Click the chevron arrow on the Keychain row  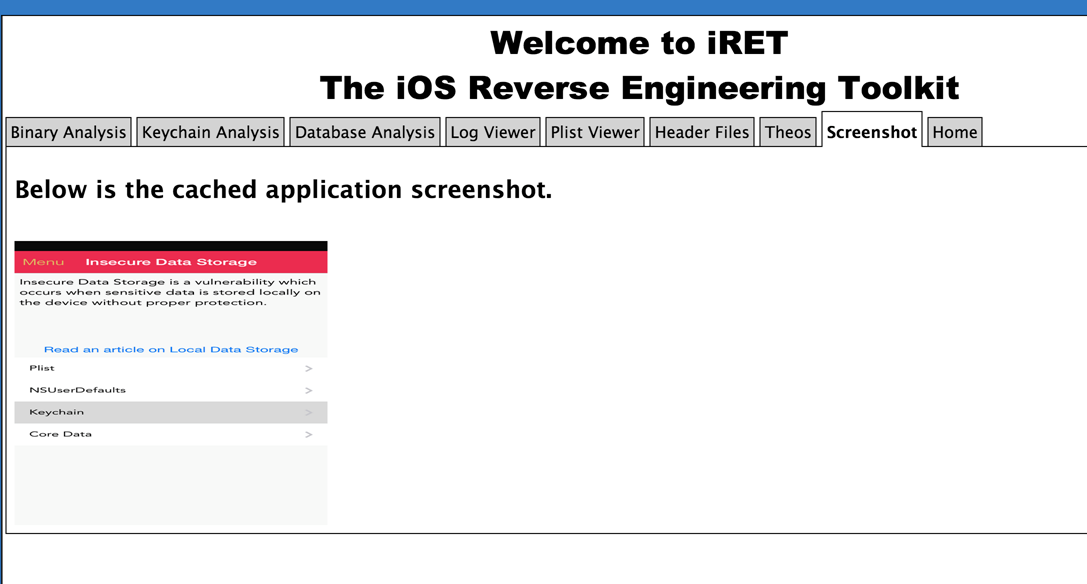[x=308, y=413]
